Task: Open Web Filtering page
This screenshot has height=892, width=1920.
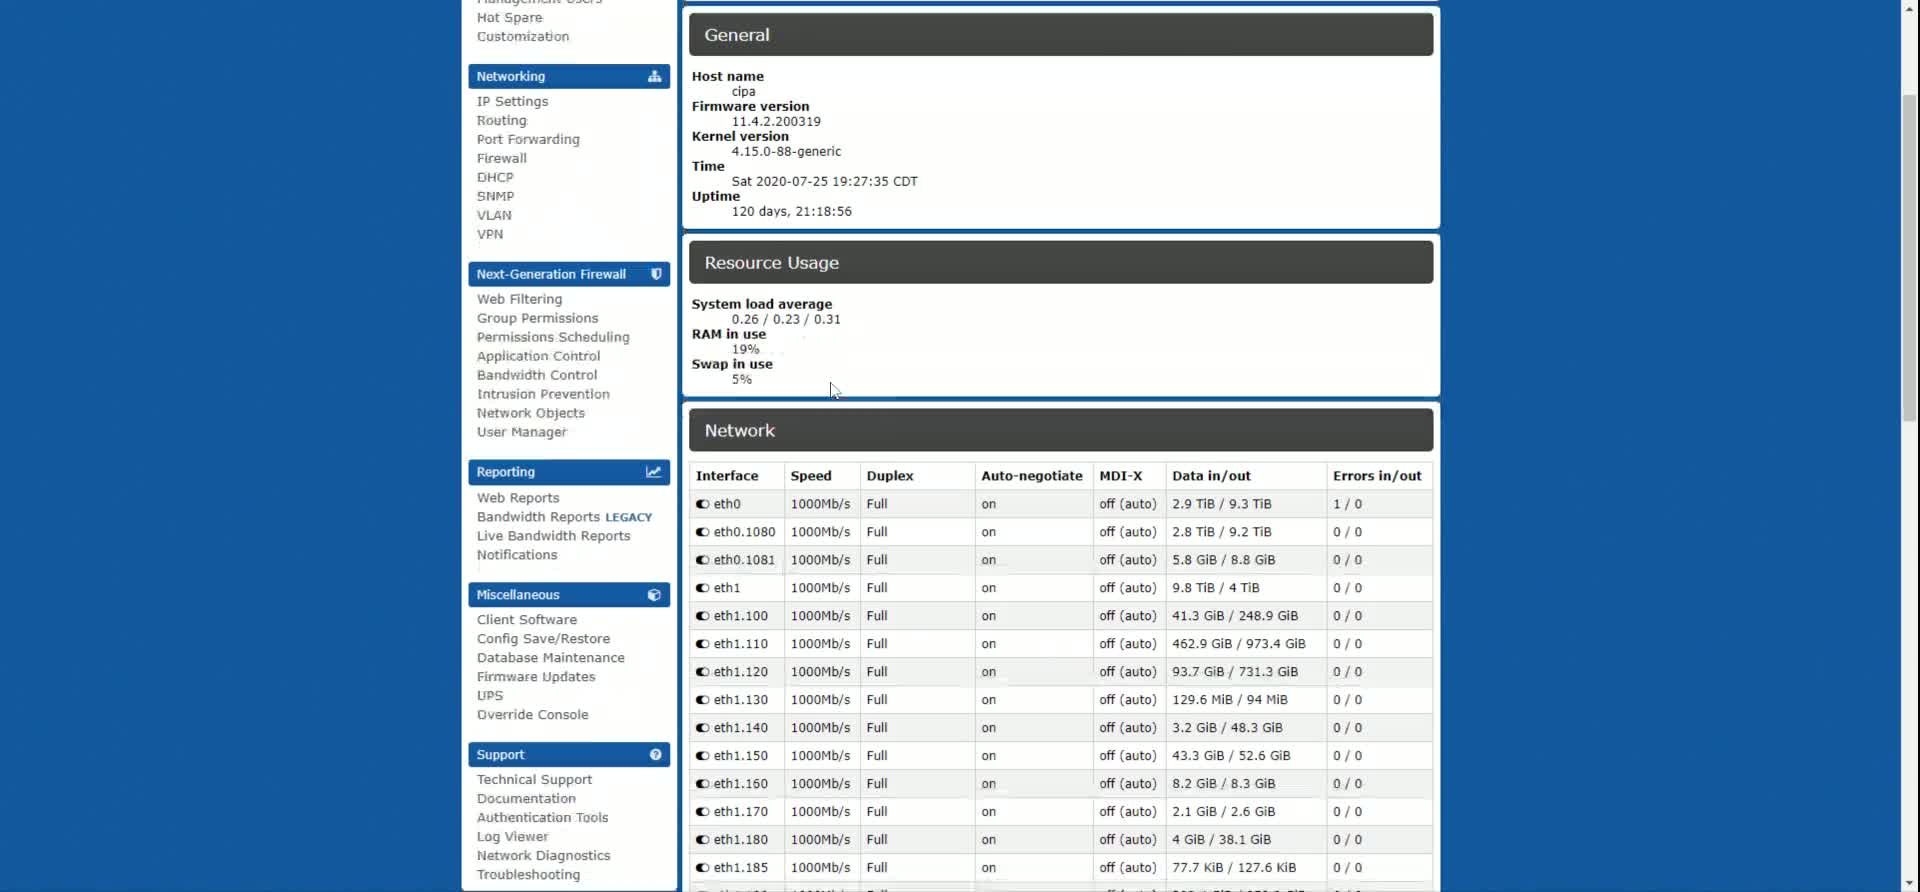Action: click(x=519, y=300)
